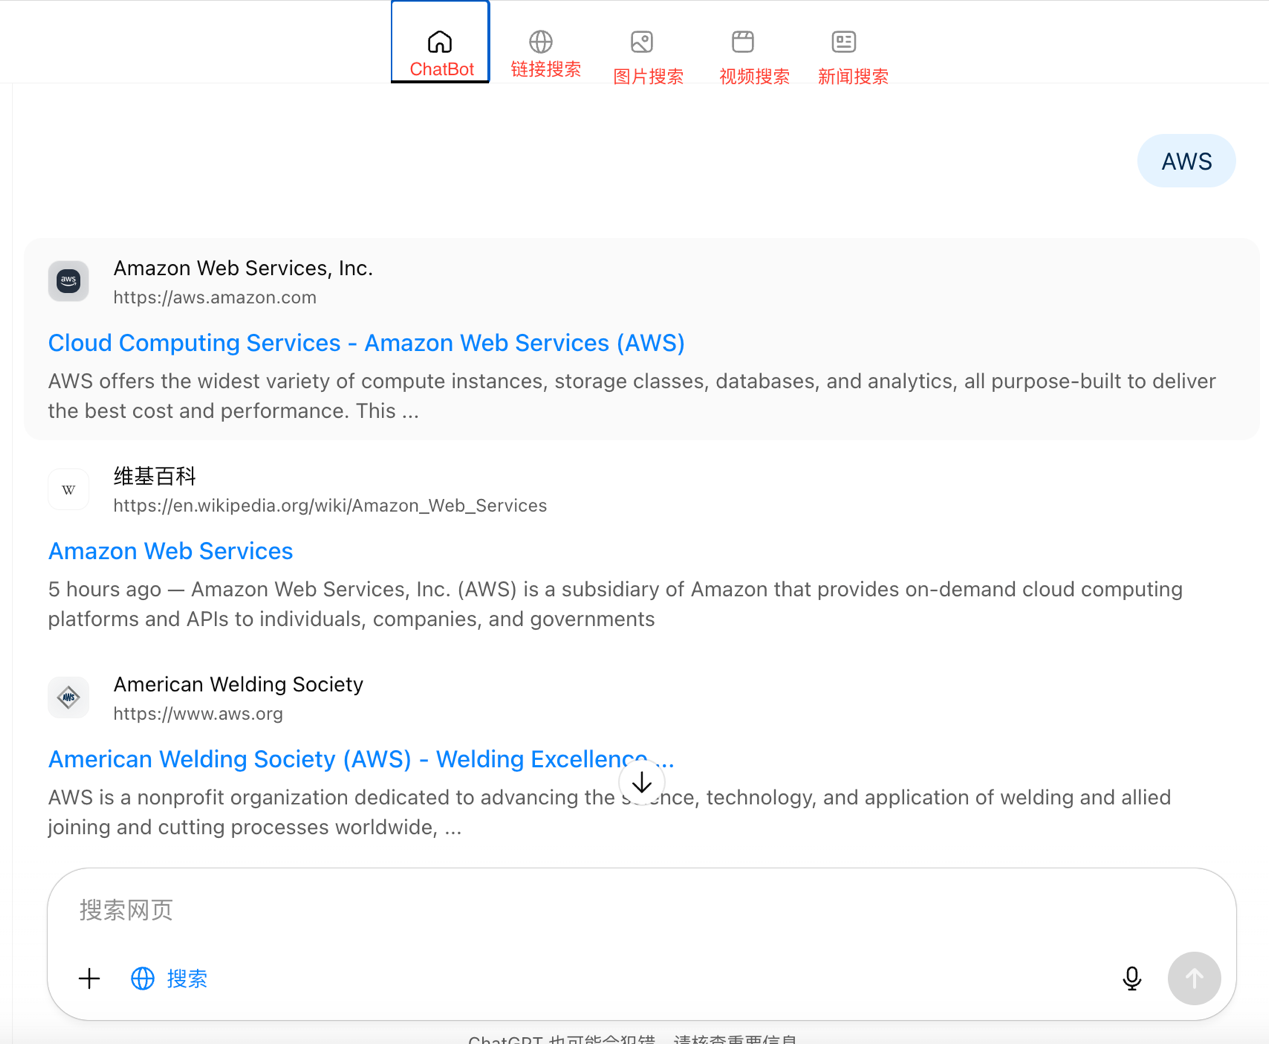Click the send arrow button
This screenshot has width=1269, height=1044.
click(1194, 978)
